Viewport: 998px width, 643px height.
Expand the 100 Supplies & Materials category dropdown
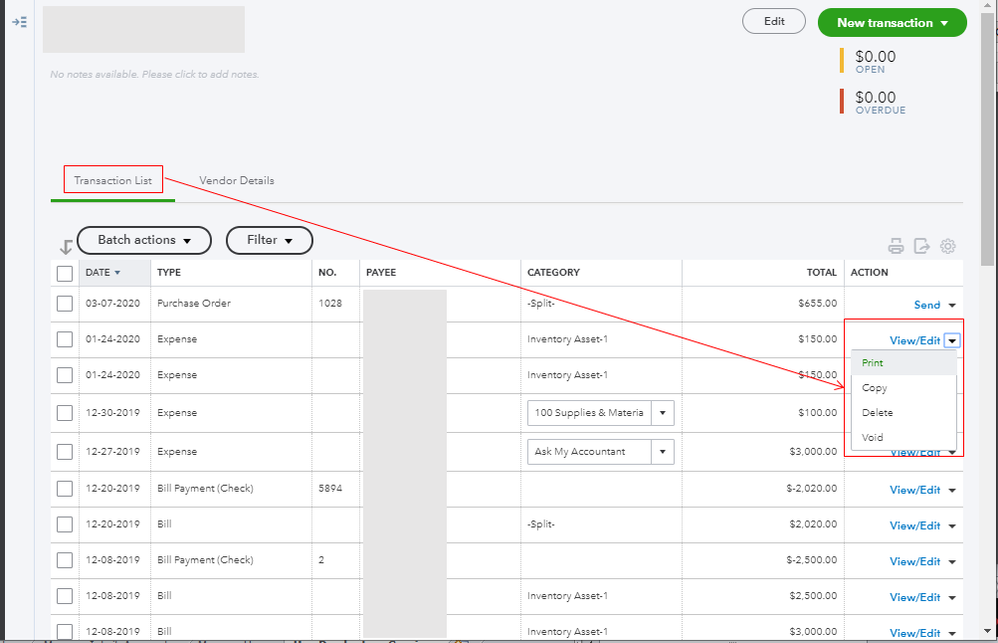pos(664,413)
